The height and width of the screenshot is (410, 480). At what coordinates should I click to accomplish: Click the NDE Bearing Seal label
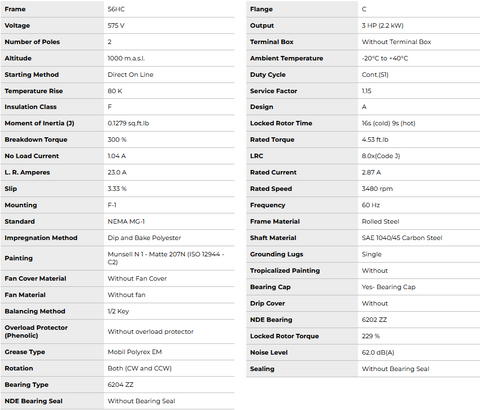coord(33,401)
